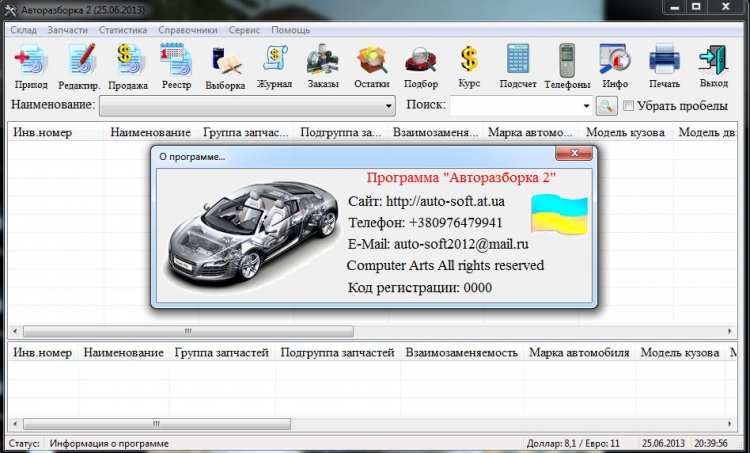
Task: Click the Код регистрации: 0000 text
Action: 419,287
